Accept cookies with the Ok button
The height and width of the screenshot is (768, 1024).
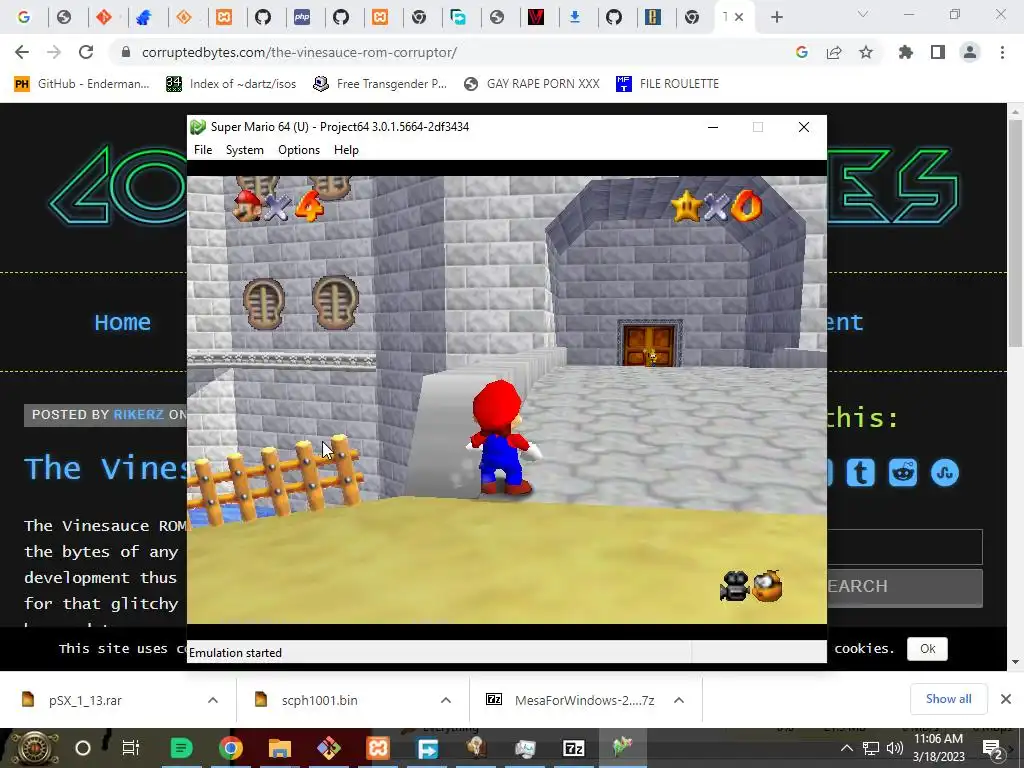927,648
